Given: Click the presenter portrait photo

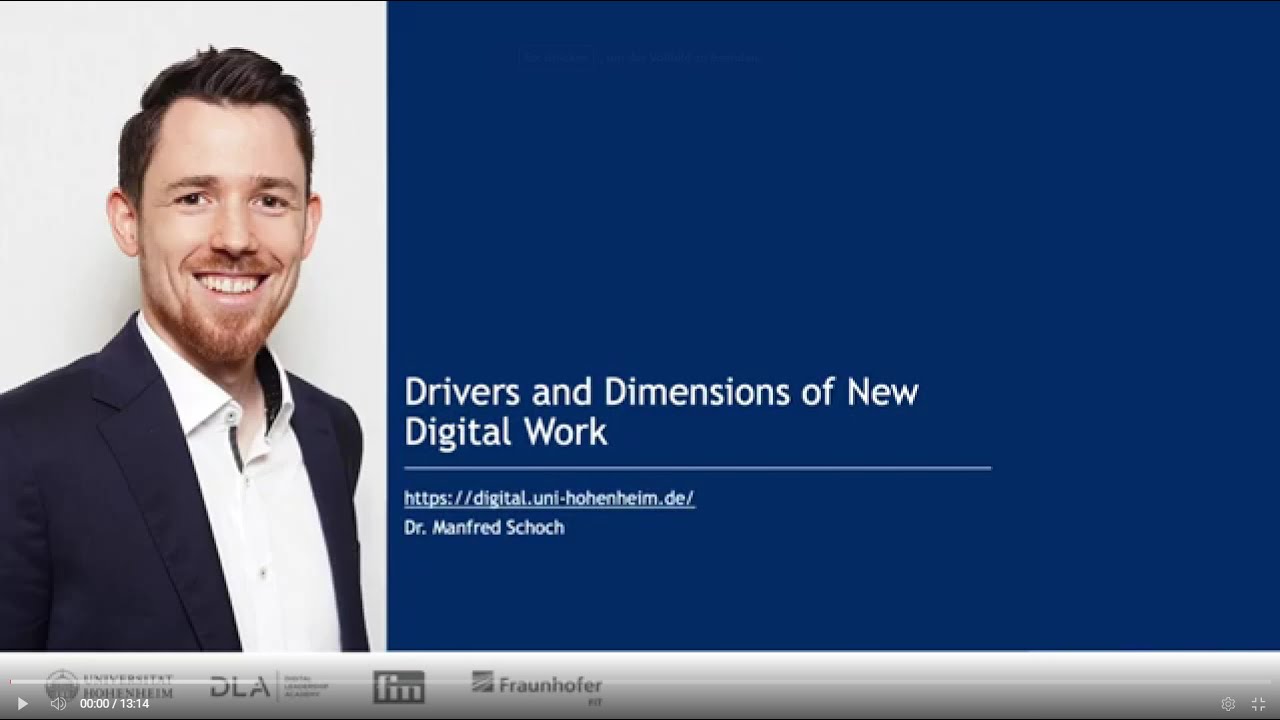Looking at the screenshot, I should pos(193,326).
